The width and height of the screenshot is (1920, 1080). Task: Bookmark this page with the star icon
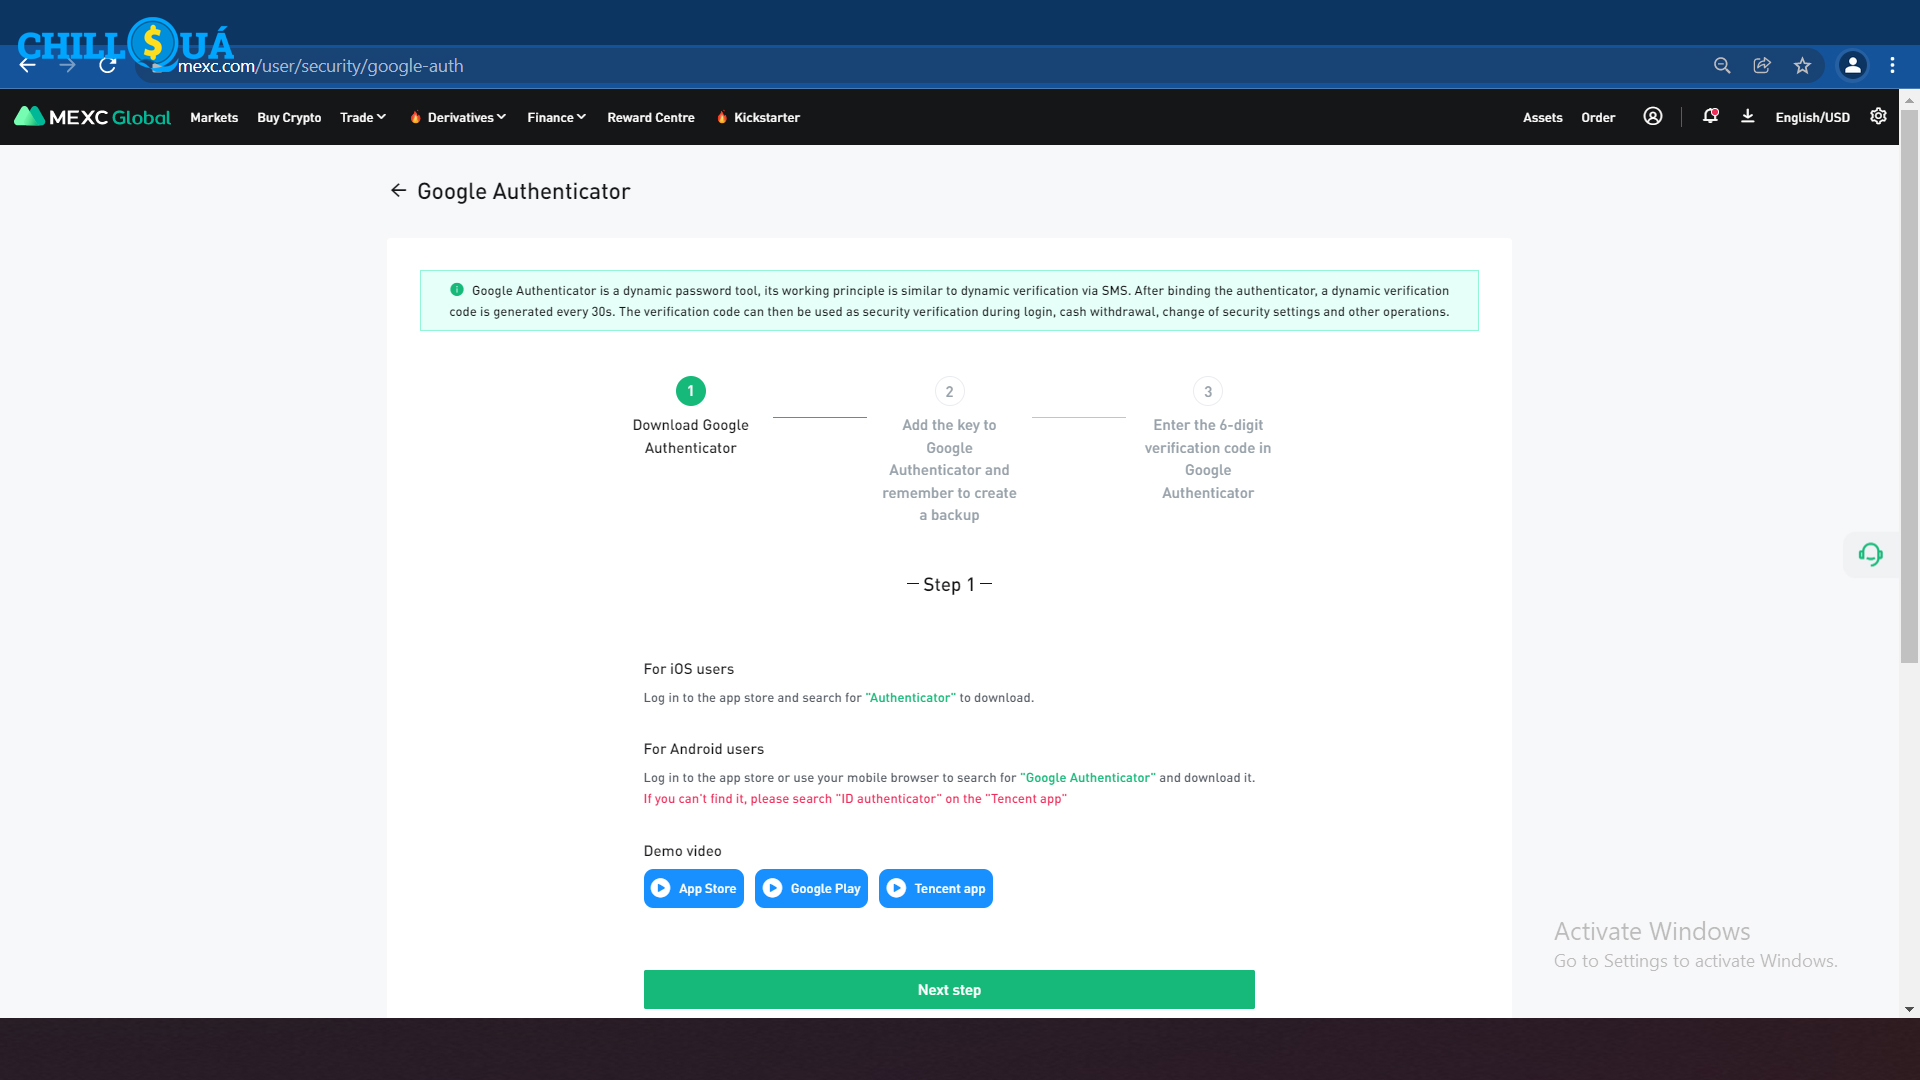click(1802, 66)
